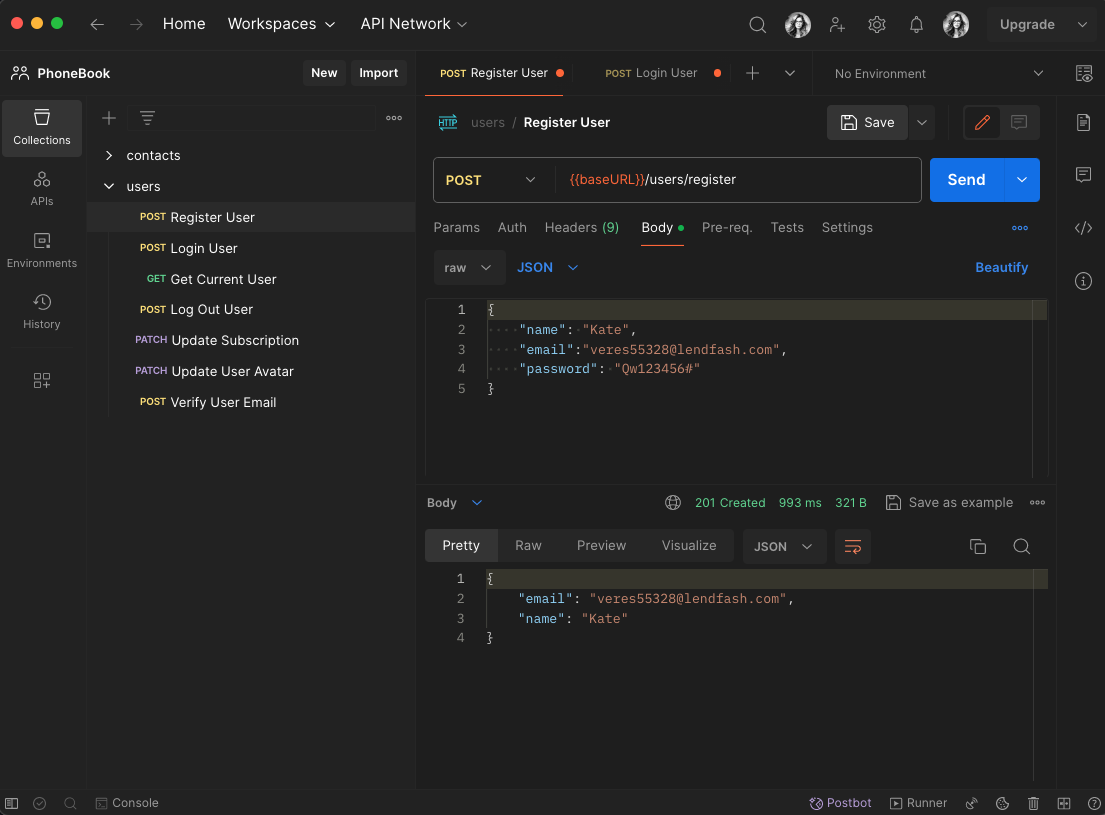Screen dimensions: 1105x815
Task: Switch to the Pre-req. tab
Action: (727, 228)
